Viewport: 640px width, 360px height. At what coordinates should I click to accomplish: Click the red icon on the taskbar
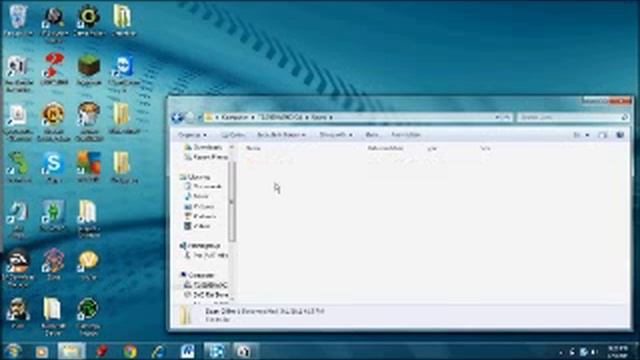tap(102, 351)
